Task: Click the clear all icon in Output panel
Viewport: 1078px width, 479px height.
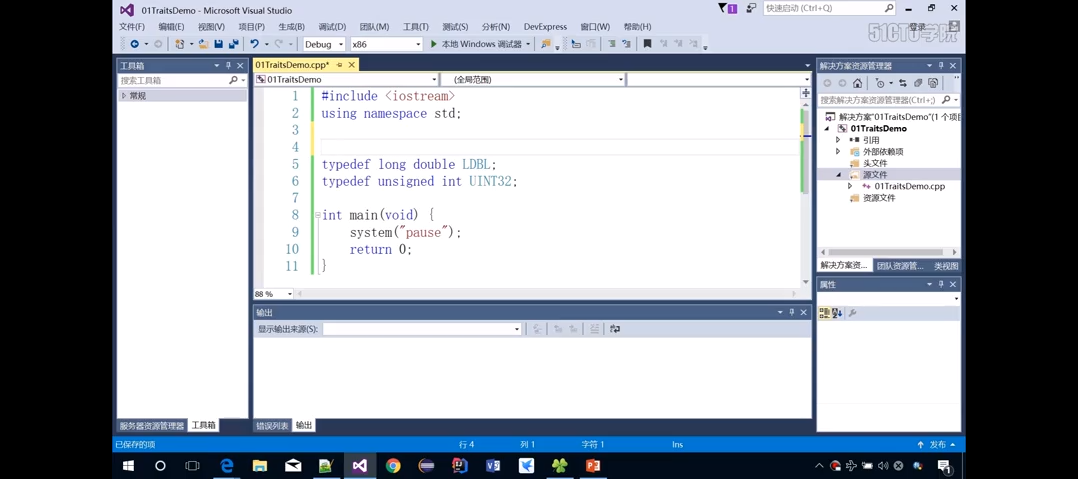Action: tap(593, 329)
